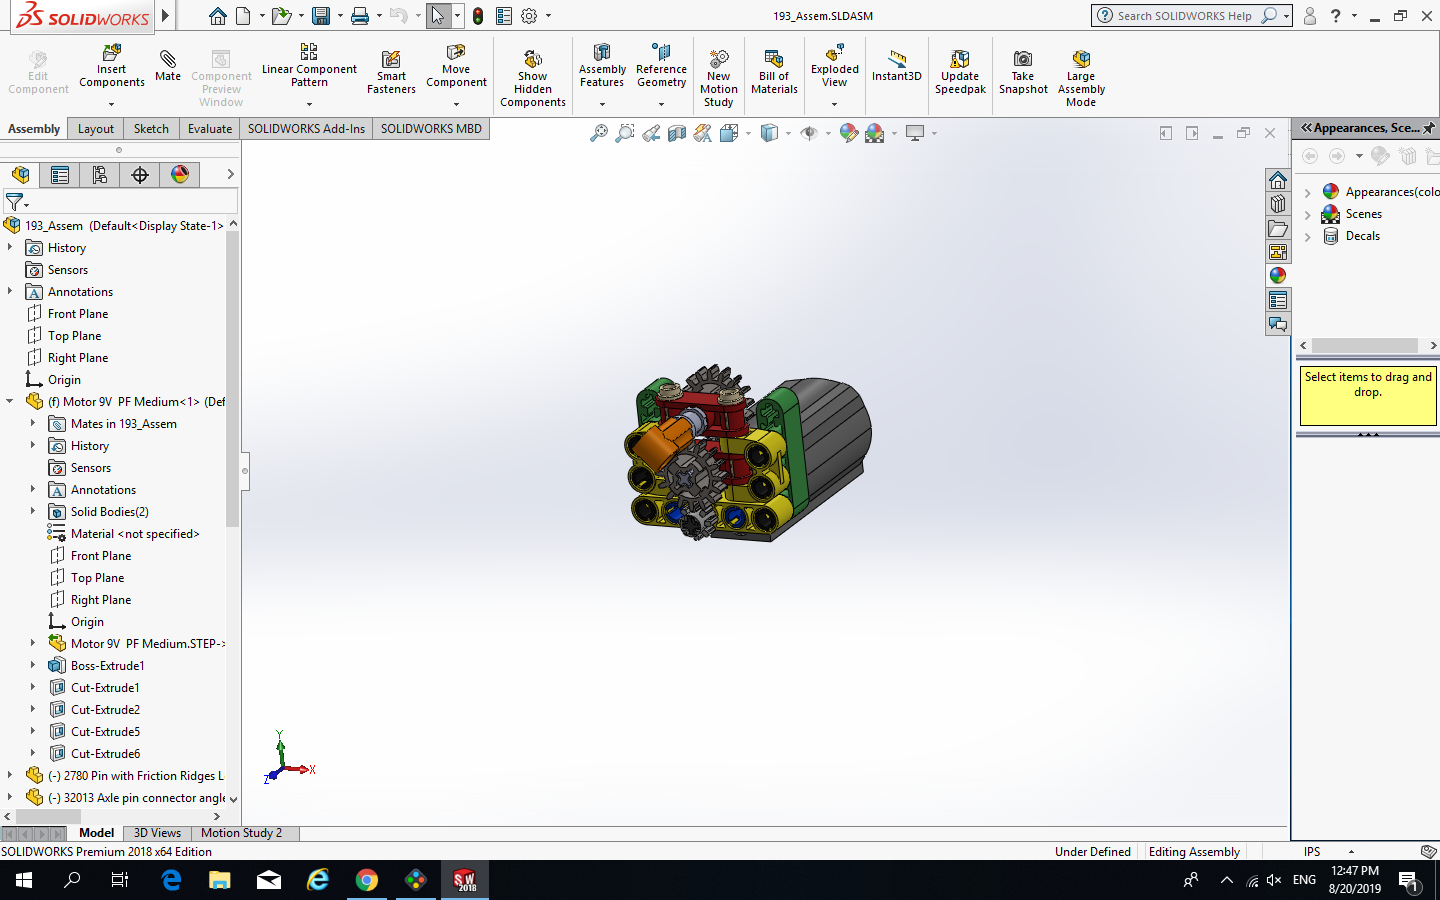Open Options gear dropdown arrow

coord(548,16)
